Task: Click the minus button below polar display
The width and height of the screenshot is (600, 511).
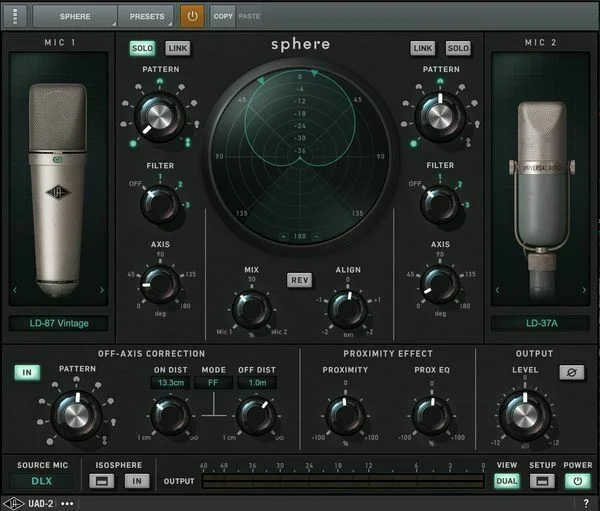Action: (316, 237)
